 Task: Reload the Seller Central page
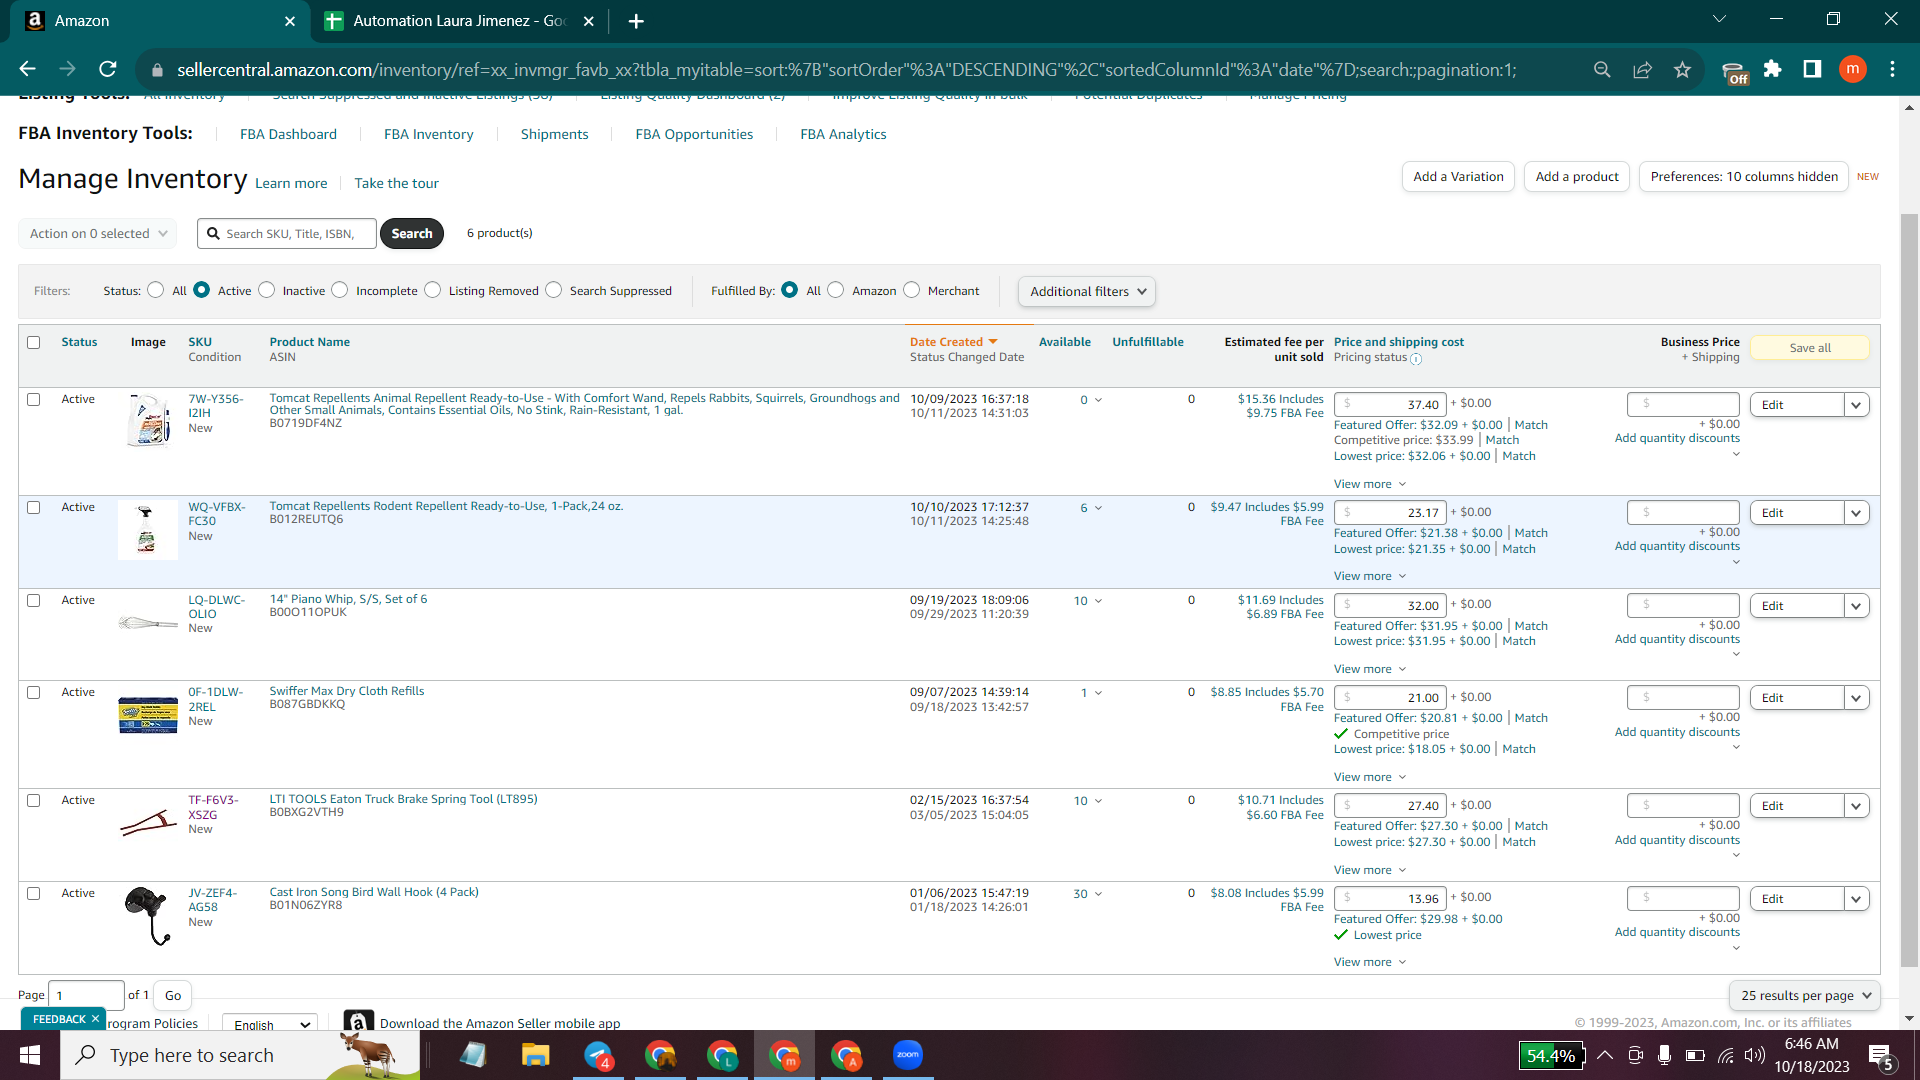(x=108, y=69)
